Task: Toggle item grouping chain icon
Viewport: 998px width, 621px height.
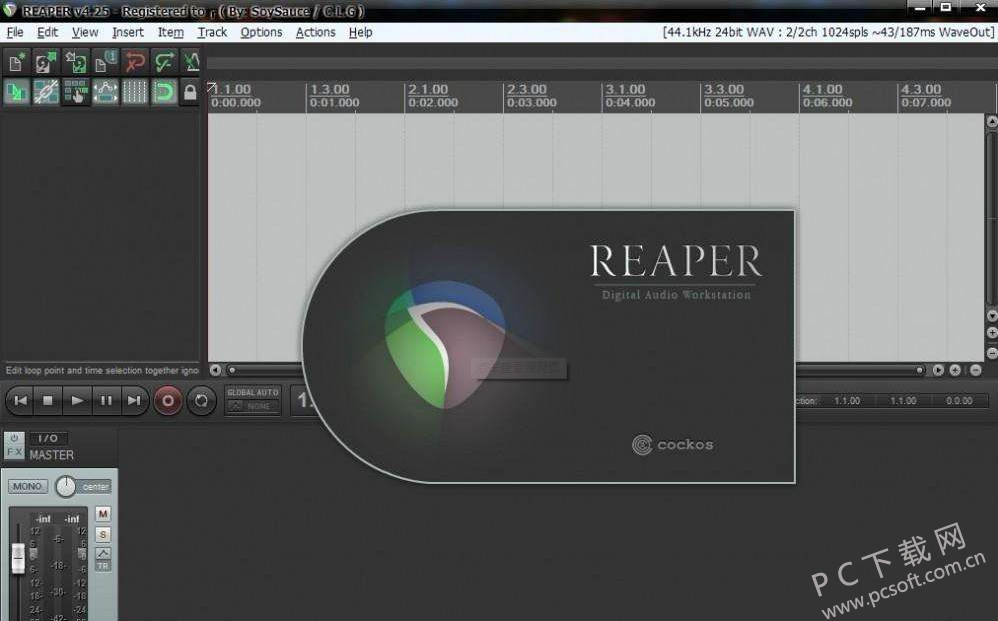Action: point(46,92)
